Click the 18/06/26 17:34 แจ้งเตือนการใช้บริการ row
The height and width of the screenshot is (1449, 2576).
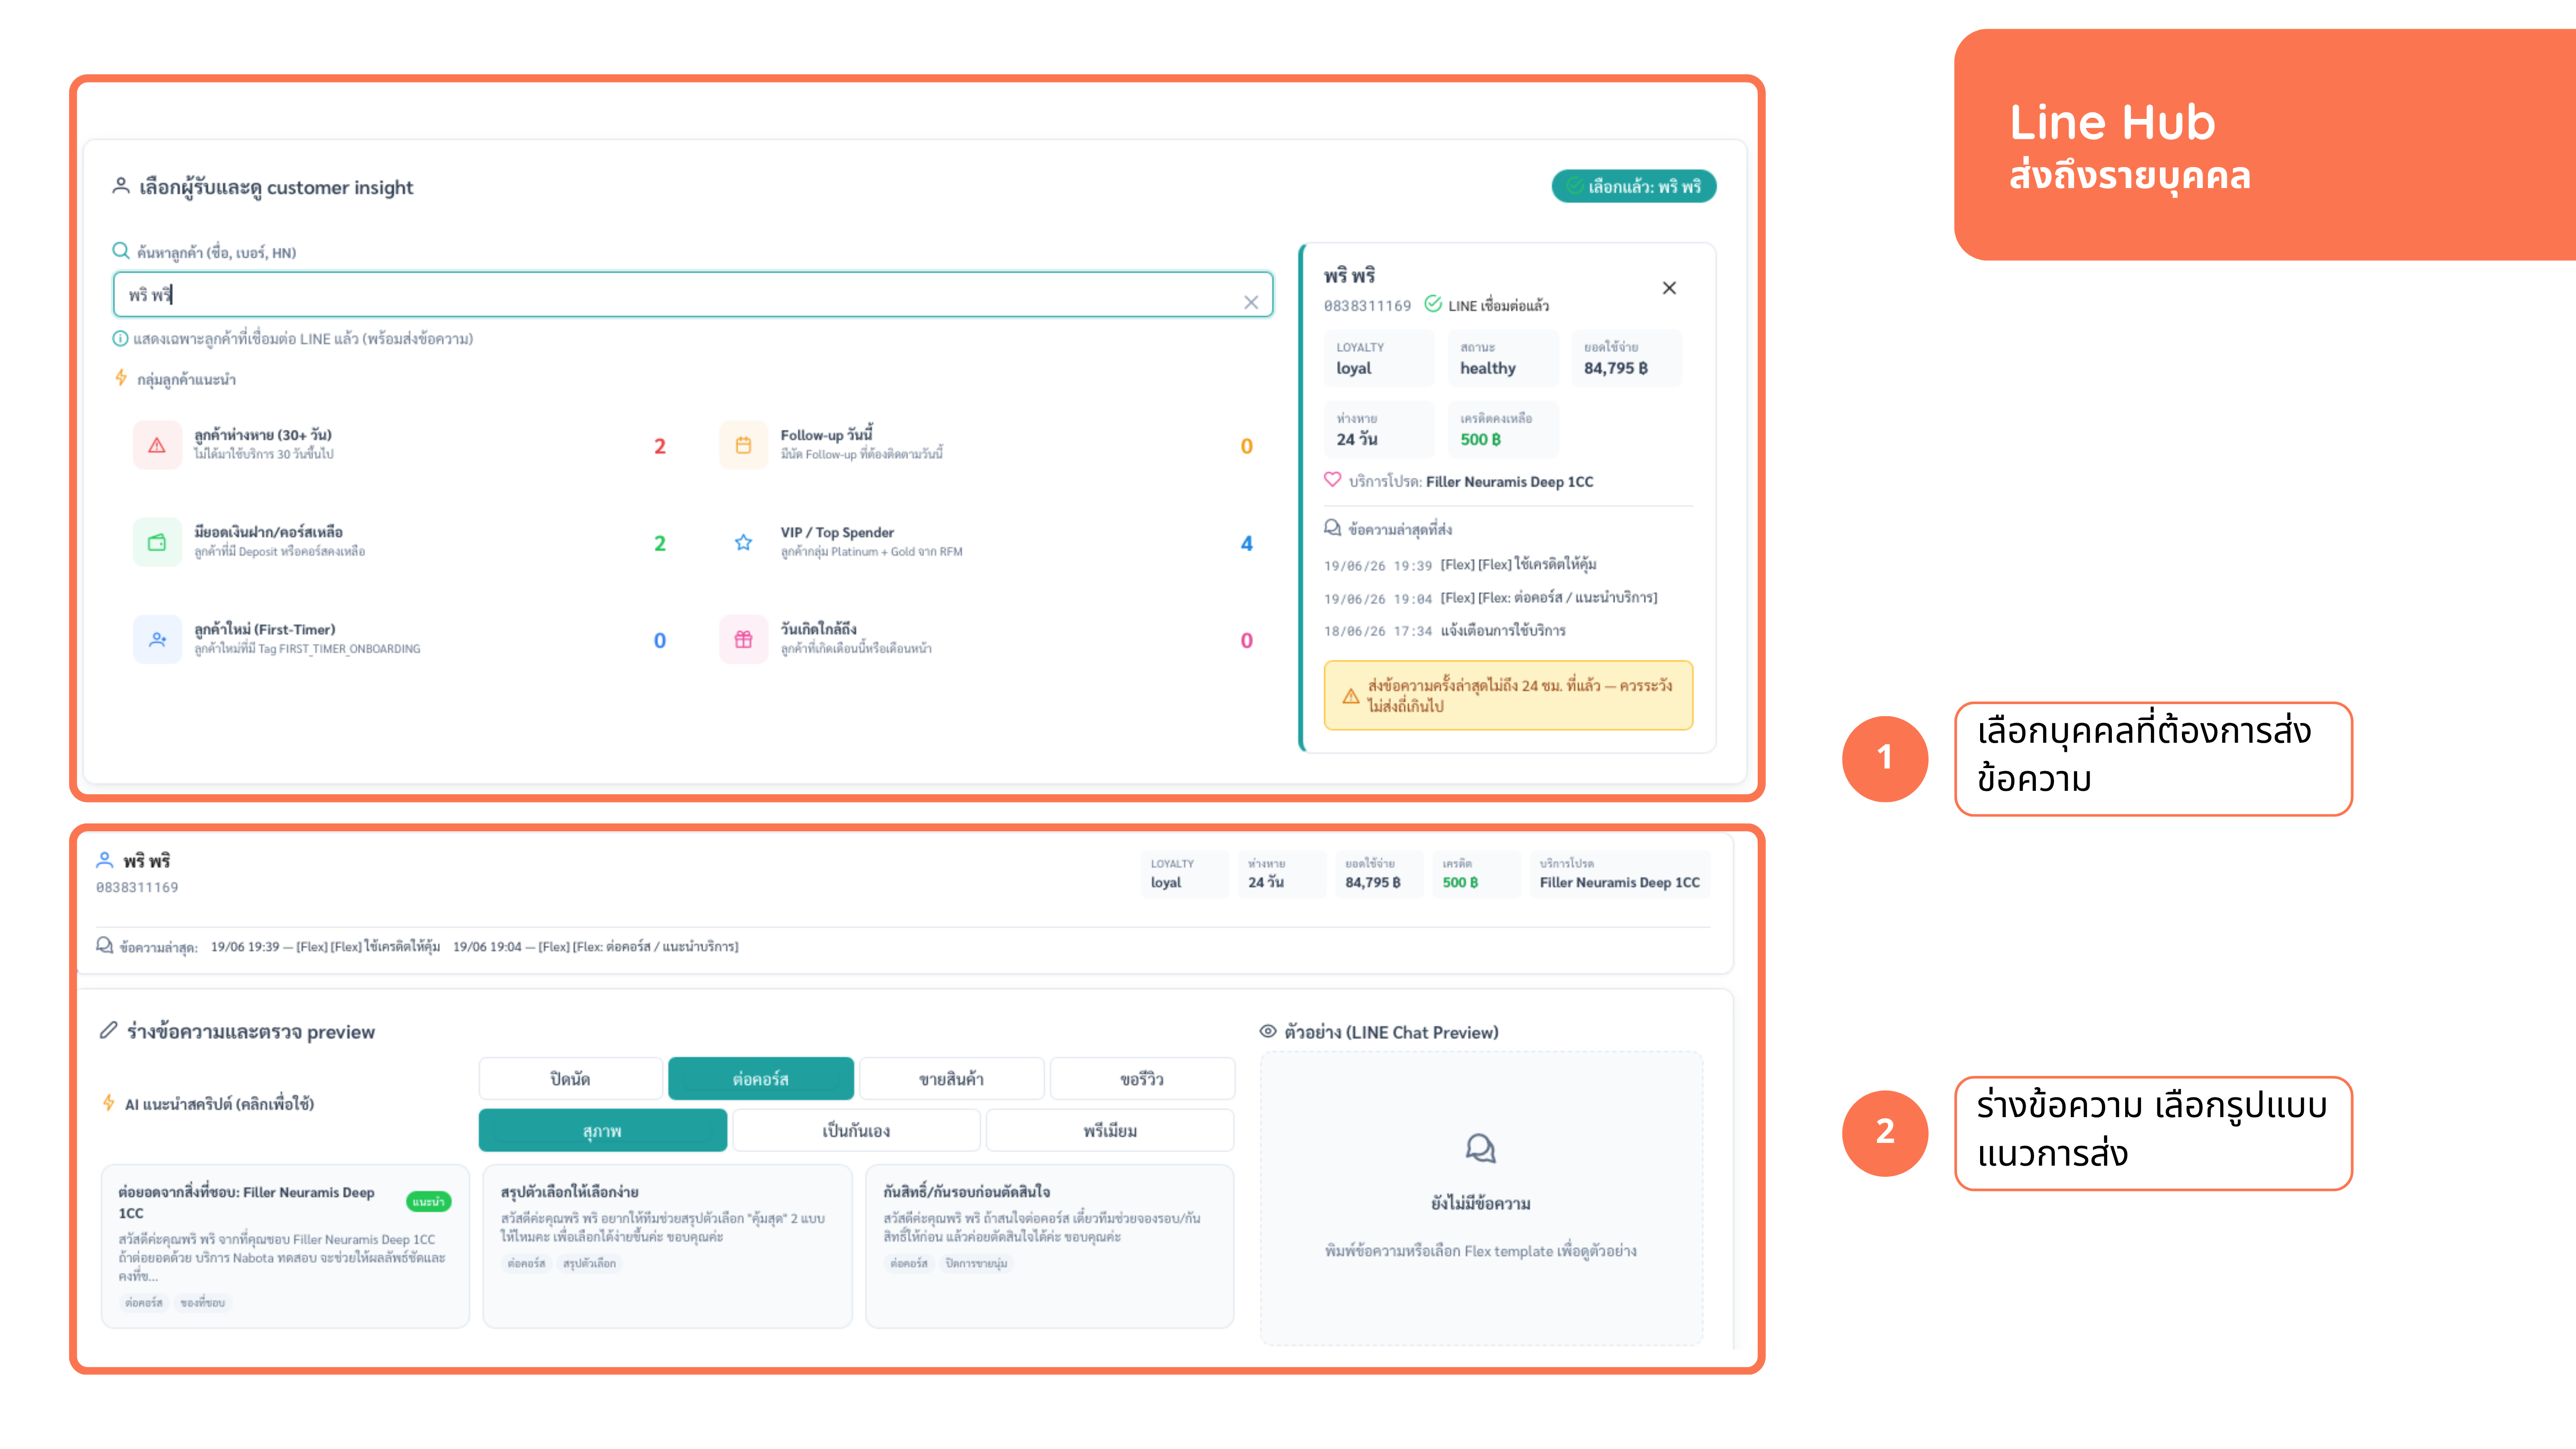pyautogui.click(x=1508, y=631)
